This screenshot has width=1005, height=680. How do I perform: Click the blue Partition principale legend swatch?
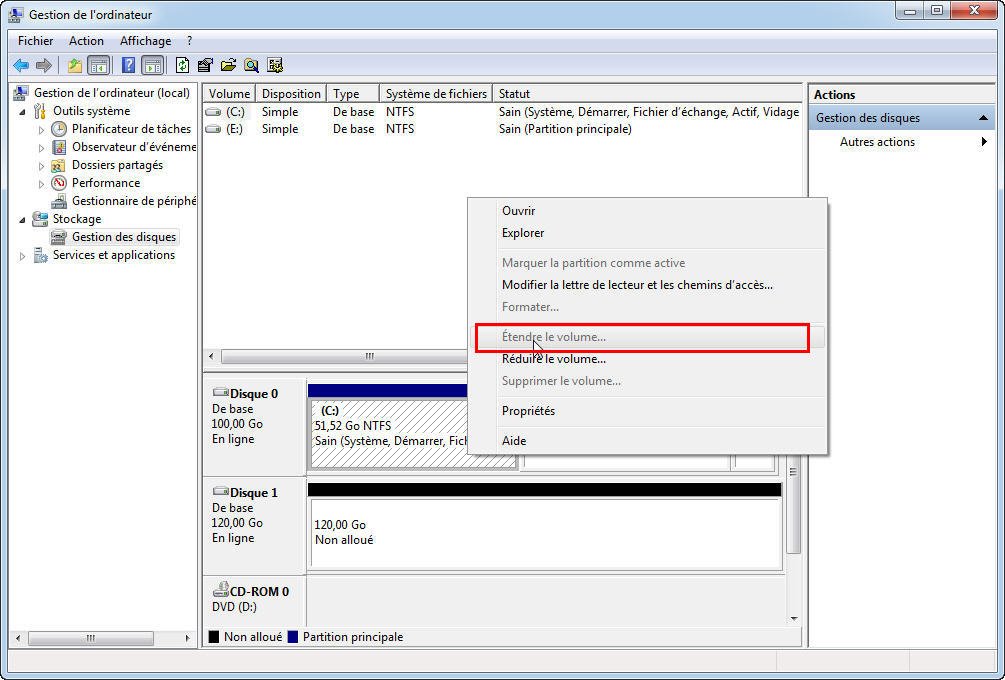pos(293,637)
